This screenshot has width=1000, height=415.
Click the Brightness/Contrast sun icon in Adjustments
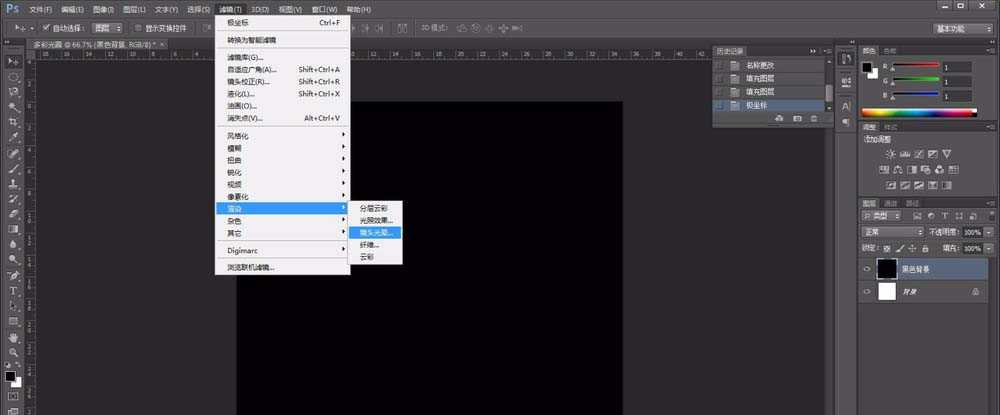tap(889, 152)
